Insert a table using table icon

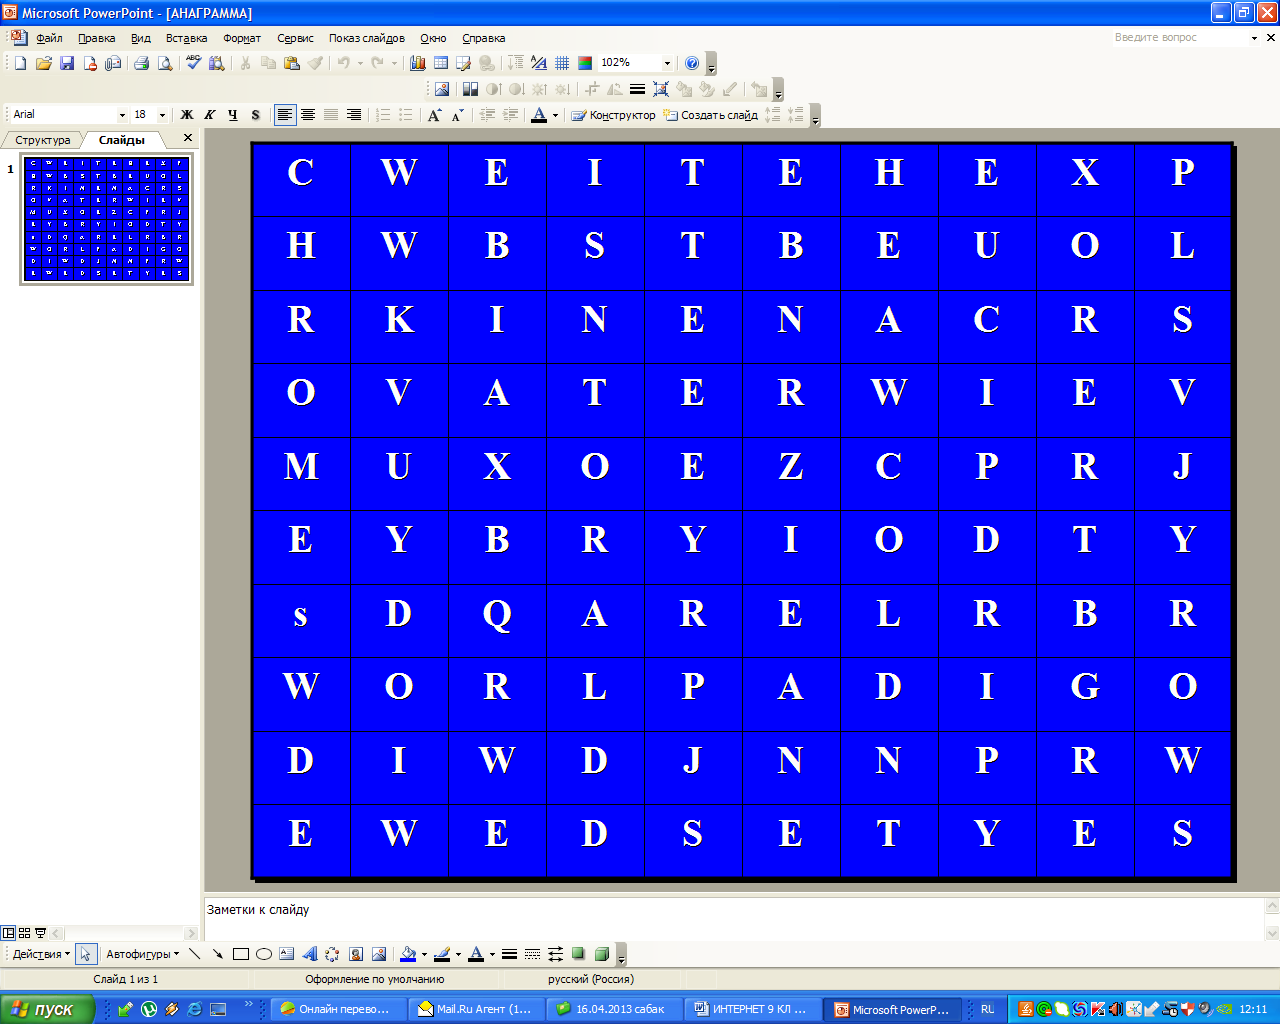tap(440, 63)
